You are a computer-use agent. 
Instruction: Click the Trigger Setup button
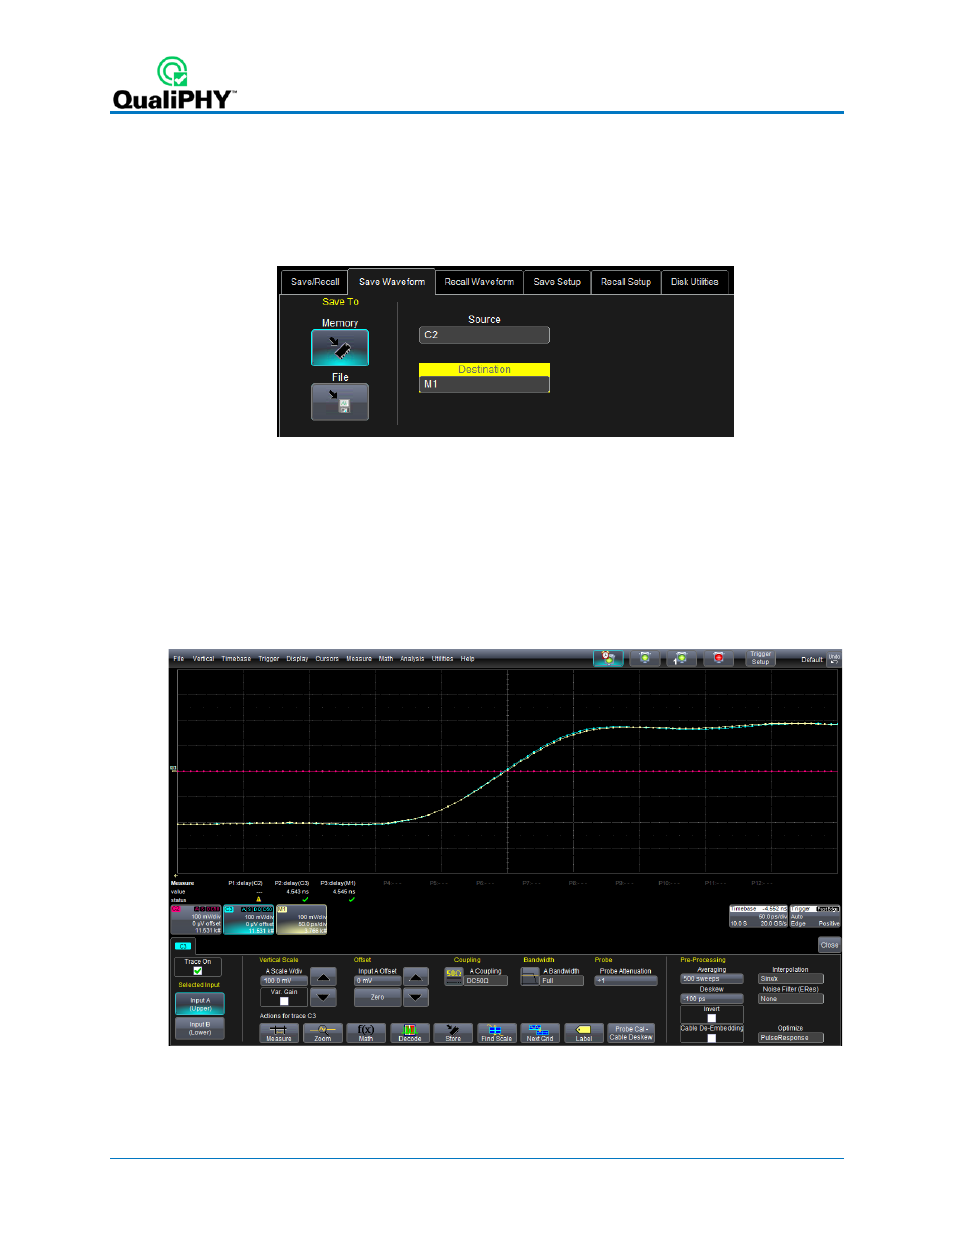(761, 658)
